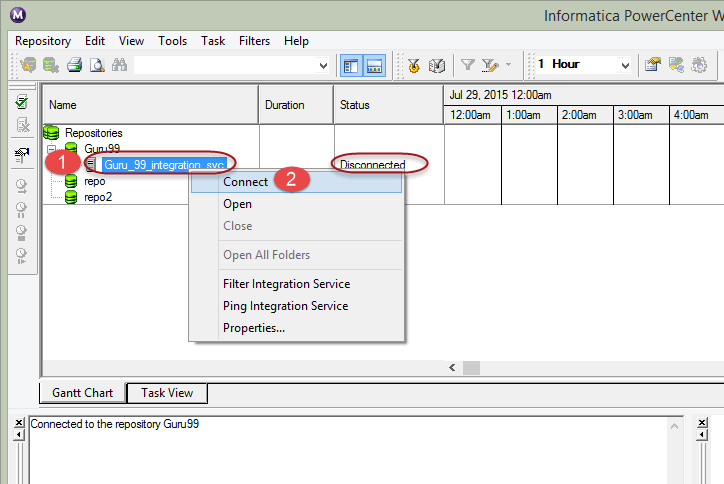
Task: Click the medal icon in toolbar
Action: point(413,65)
